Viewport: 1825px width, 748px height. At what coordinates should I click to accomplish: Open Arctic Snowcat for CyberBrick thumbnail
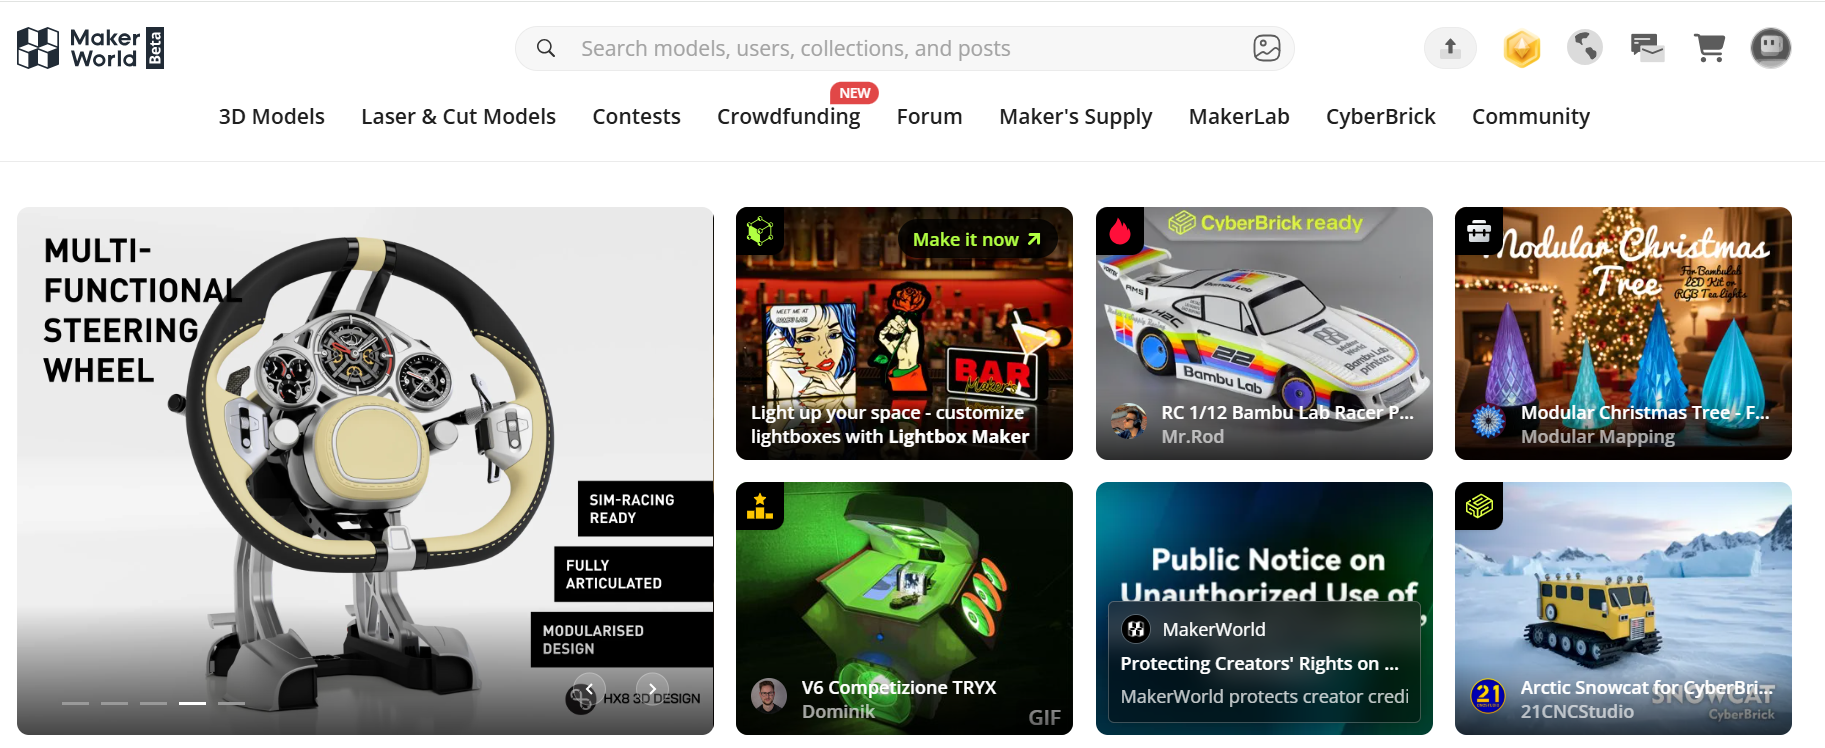[x=1623, y=608]
